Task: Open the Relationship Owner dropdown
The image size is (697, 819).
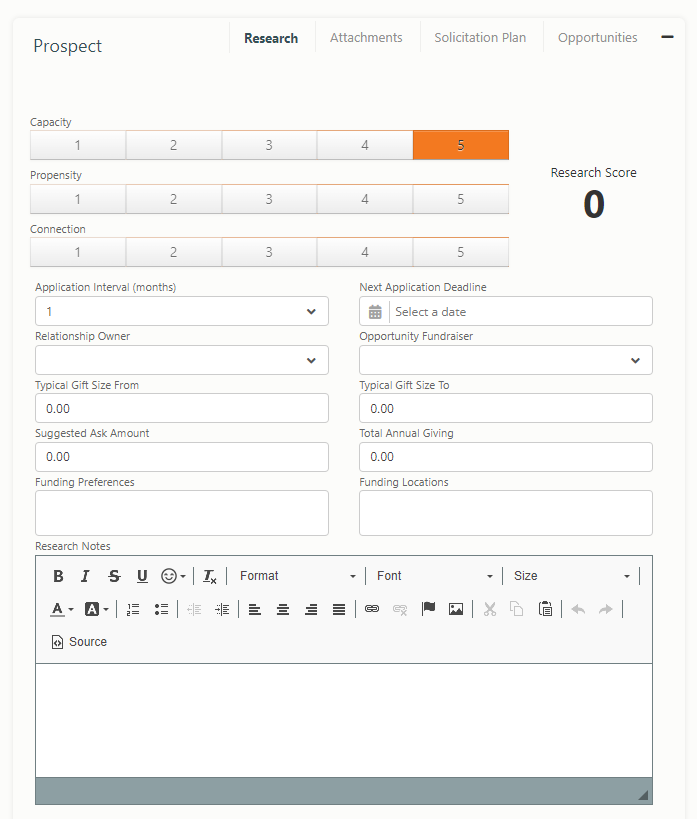Action: [182, 360]
